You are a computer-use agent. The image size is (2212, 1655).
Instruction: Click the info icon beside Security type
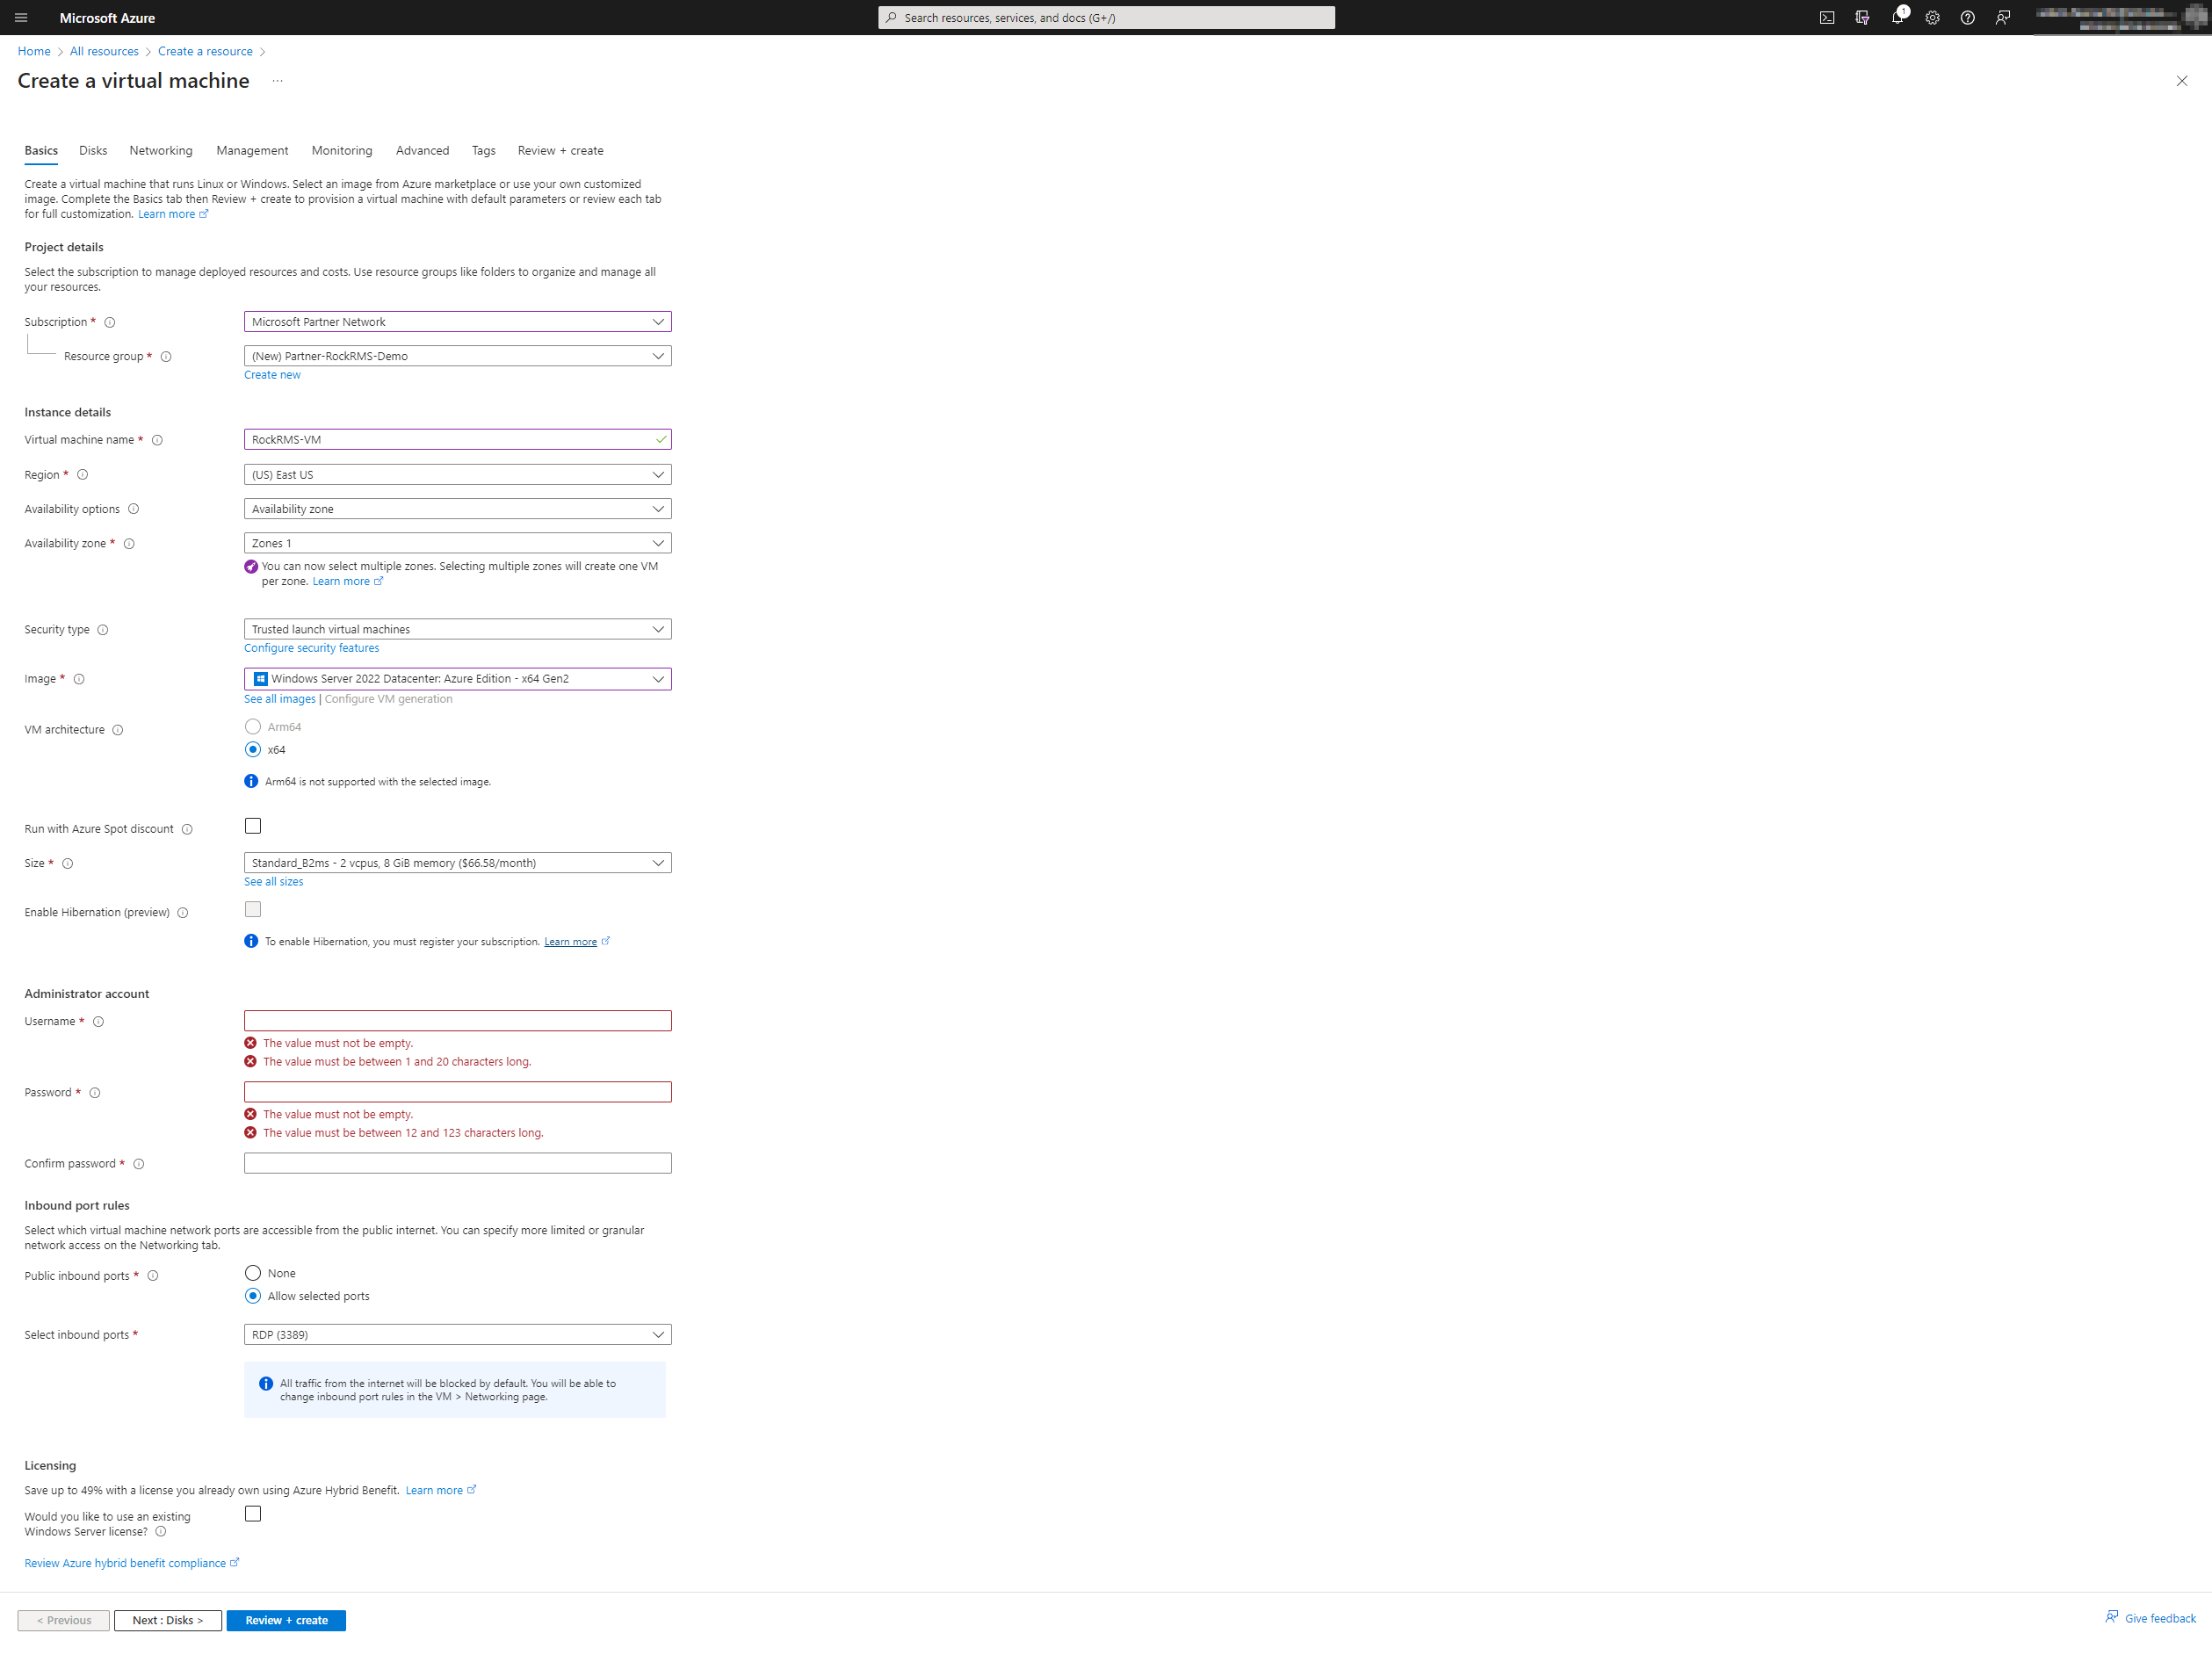tap(103, 629)
